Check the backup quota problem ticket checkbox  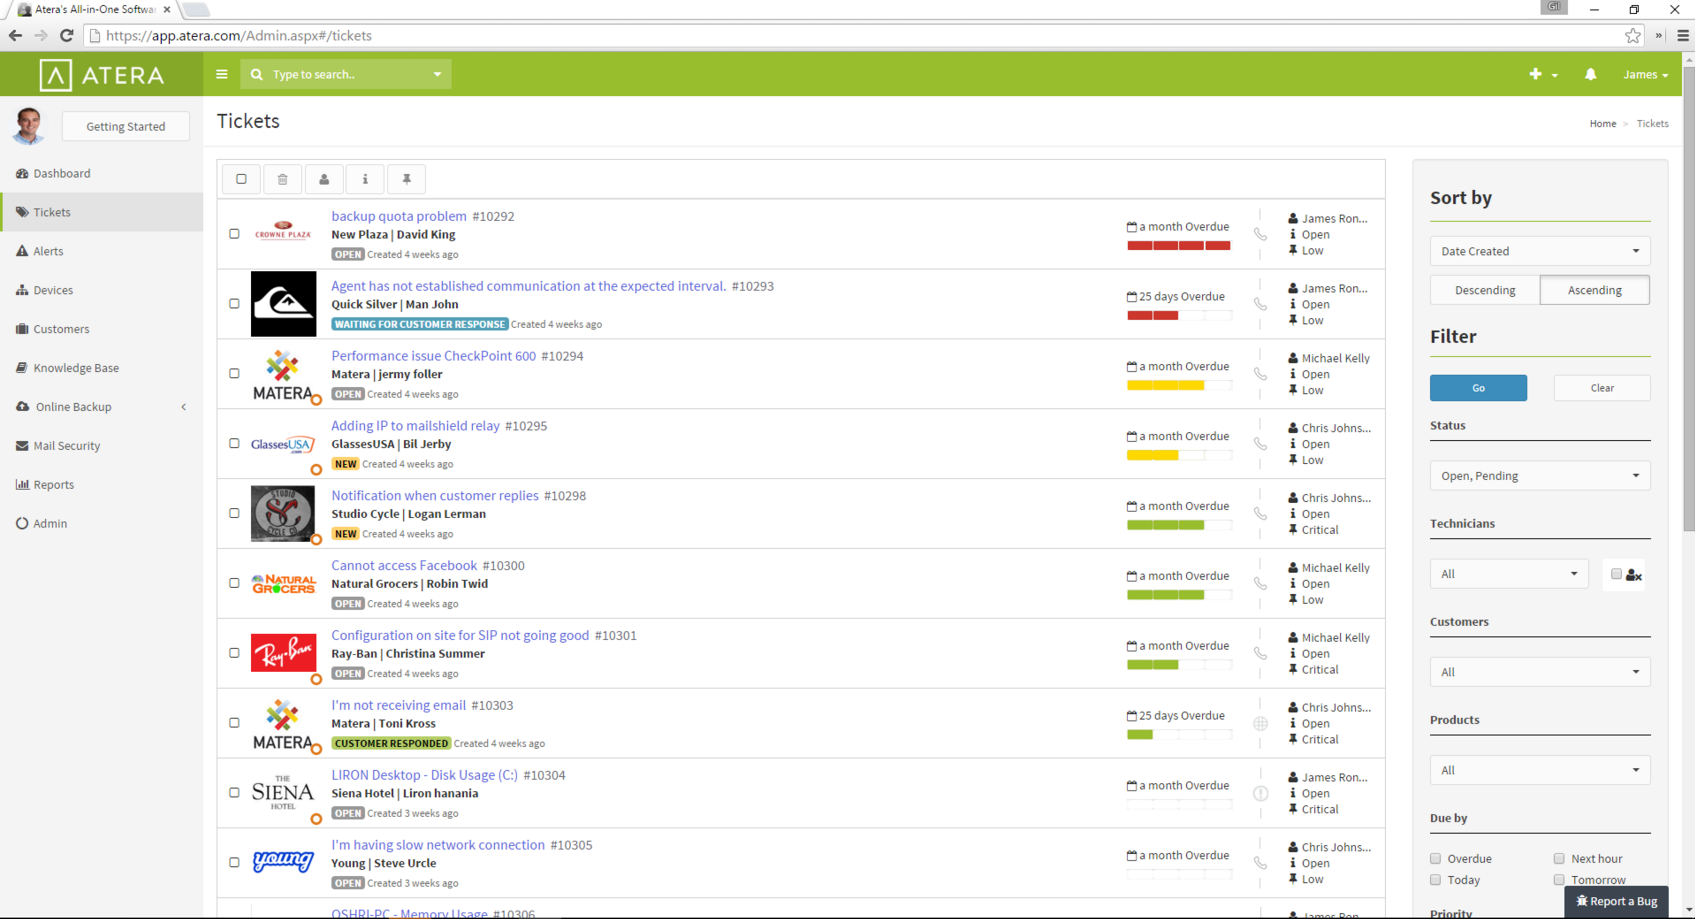tap(234, 234)
